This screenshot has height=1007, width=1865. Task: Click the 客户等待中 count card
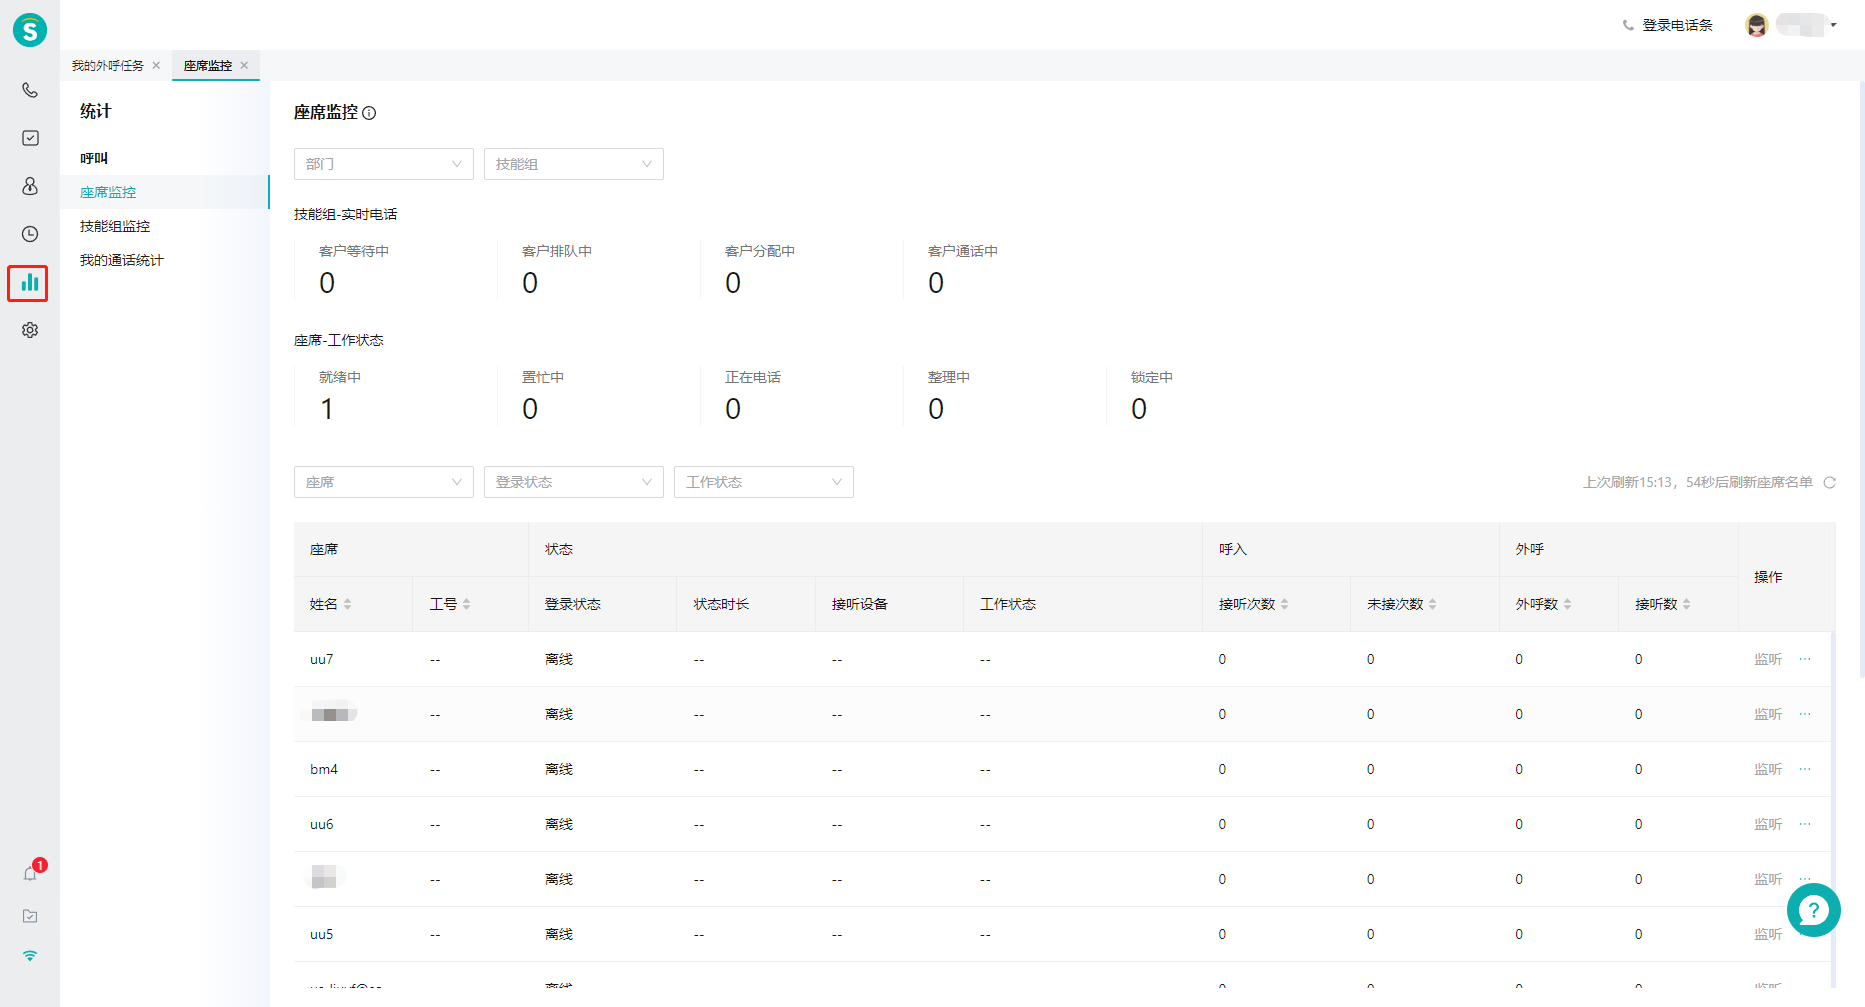(395, 270)
